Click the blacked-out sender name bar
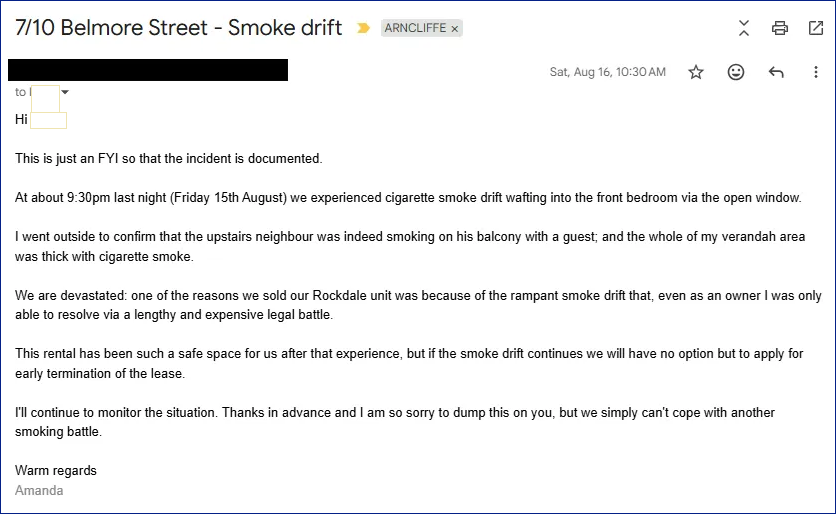 (148, 70)
